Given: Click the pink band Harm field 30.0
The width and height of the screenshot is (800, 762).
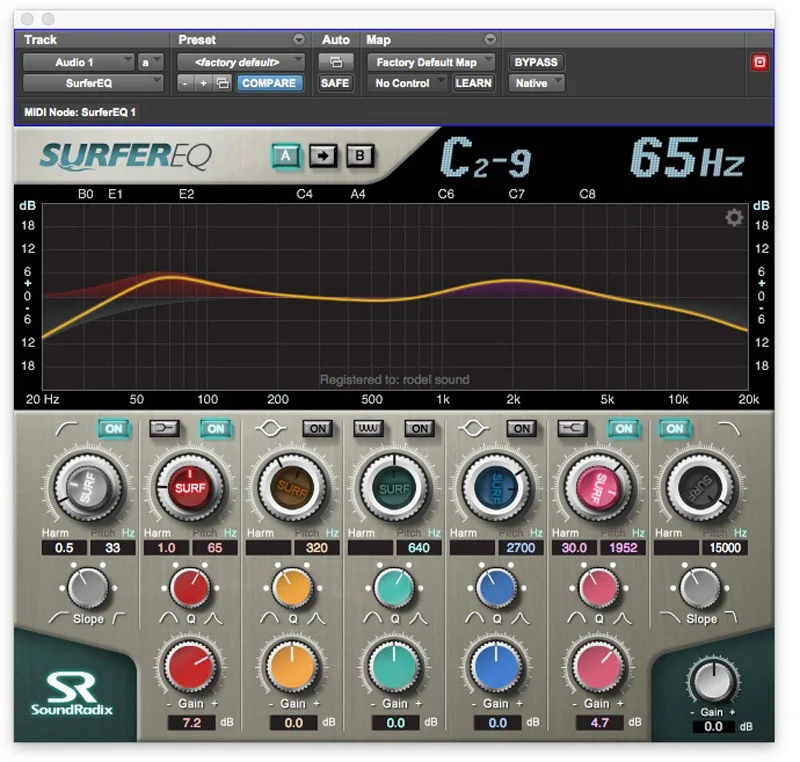Looking at the screenshot, I should pos(574,548).
